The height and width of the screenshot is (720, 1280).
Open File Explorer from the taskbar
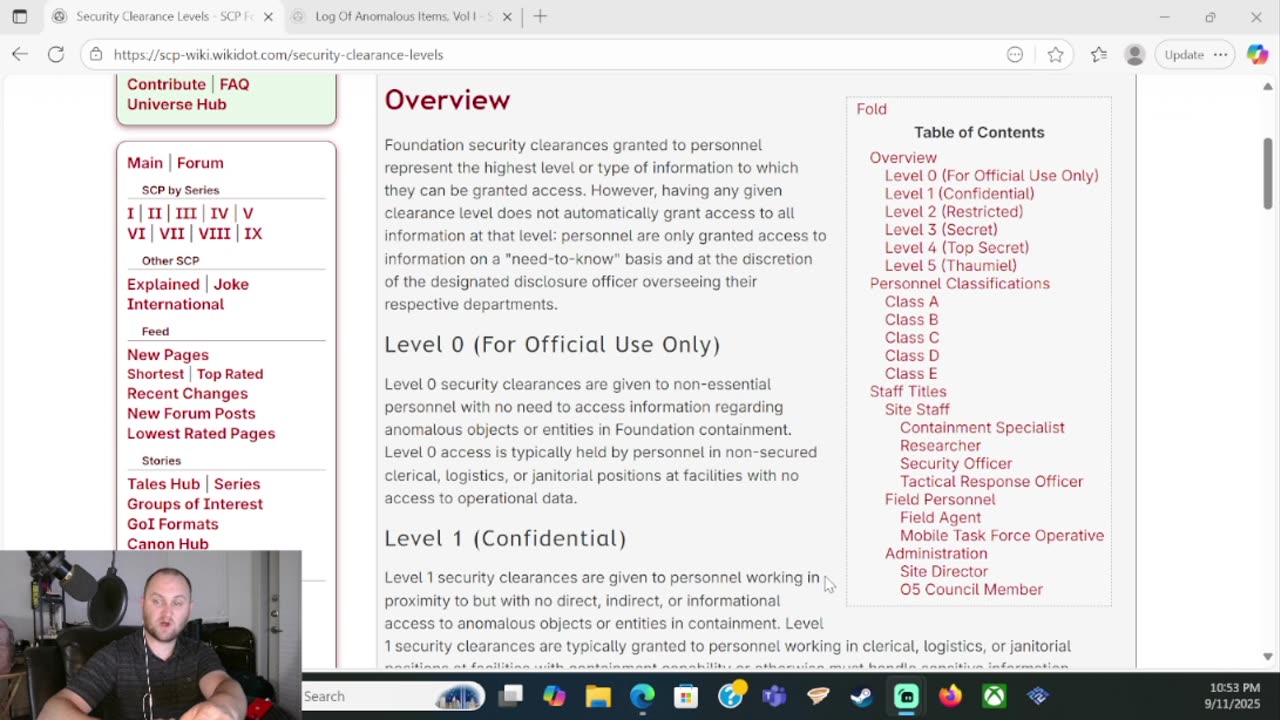pyautogui.click(x=598, y=696)
